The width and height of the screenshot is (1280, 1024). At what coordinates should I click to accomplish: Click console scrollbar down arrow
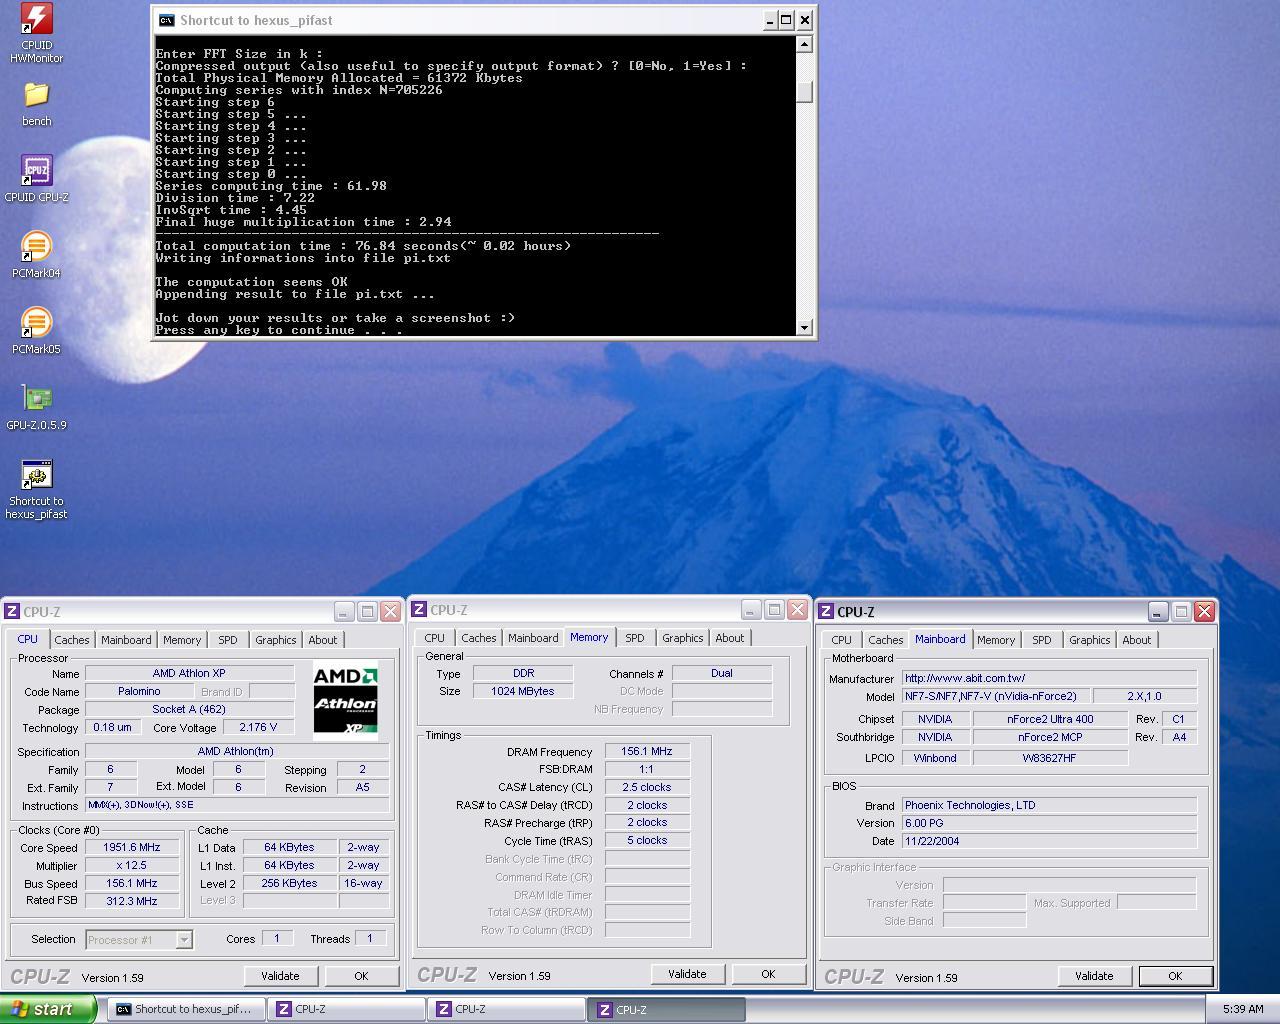coord(804,328)
